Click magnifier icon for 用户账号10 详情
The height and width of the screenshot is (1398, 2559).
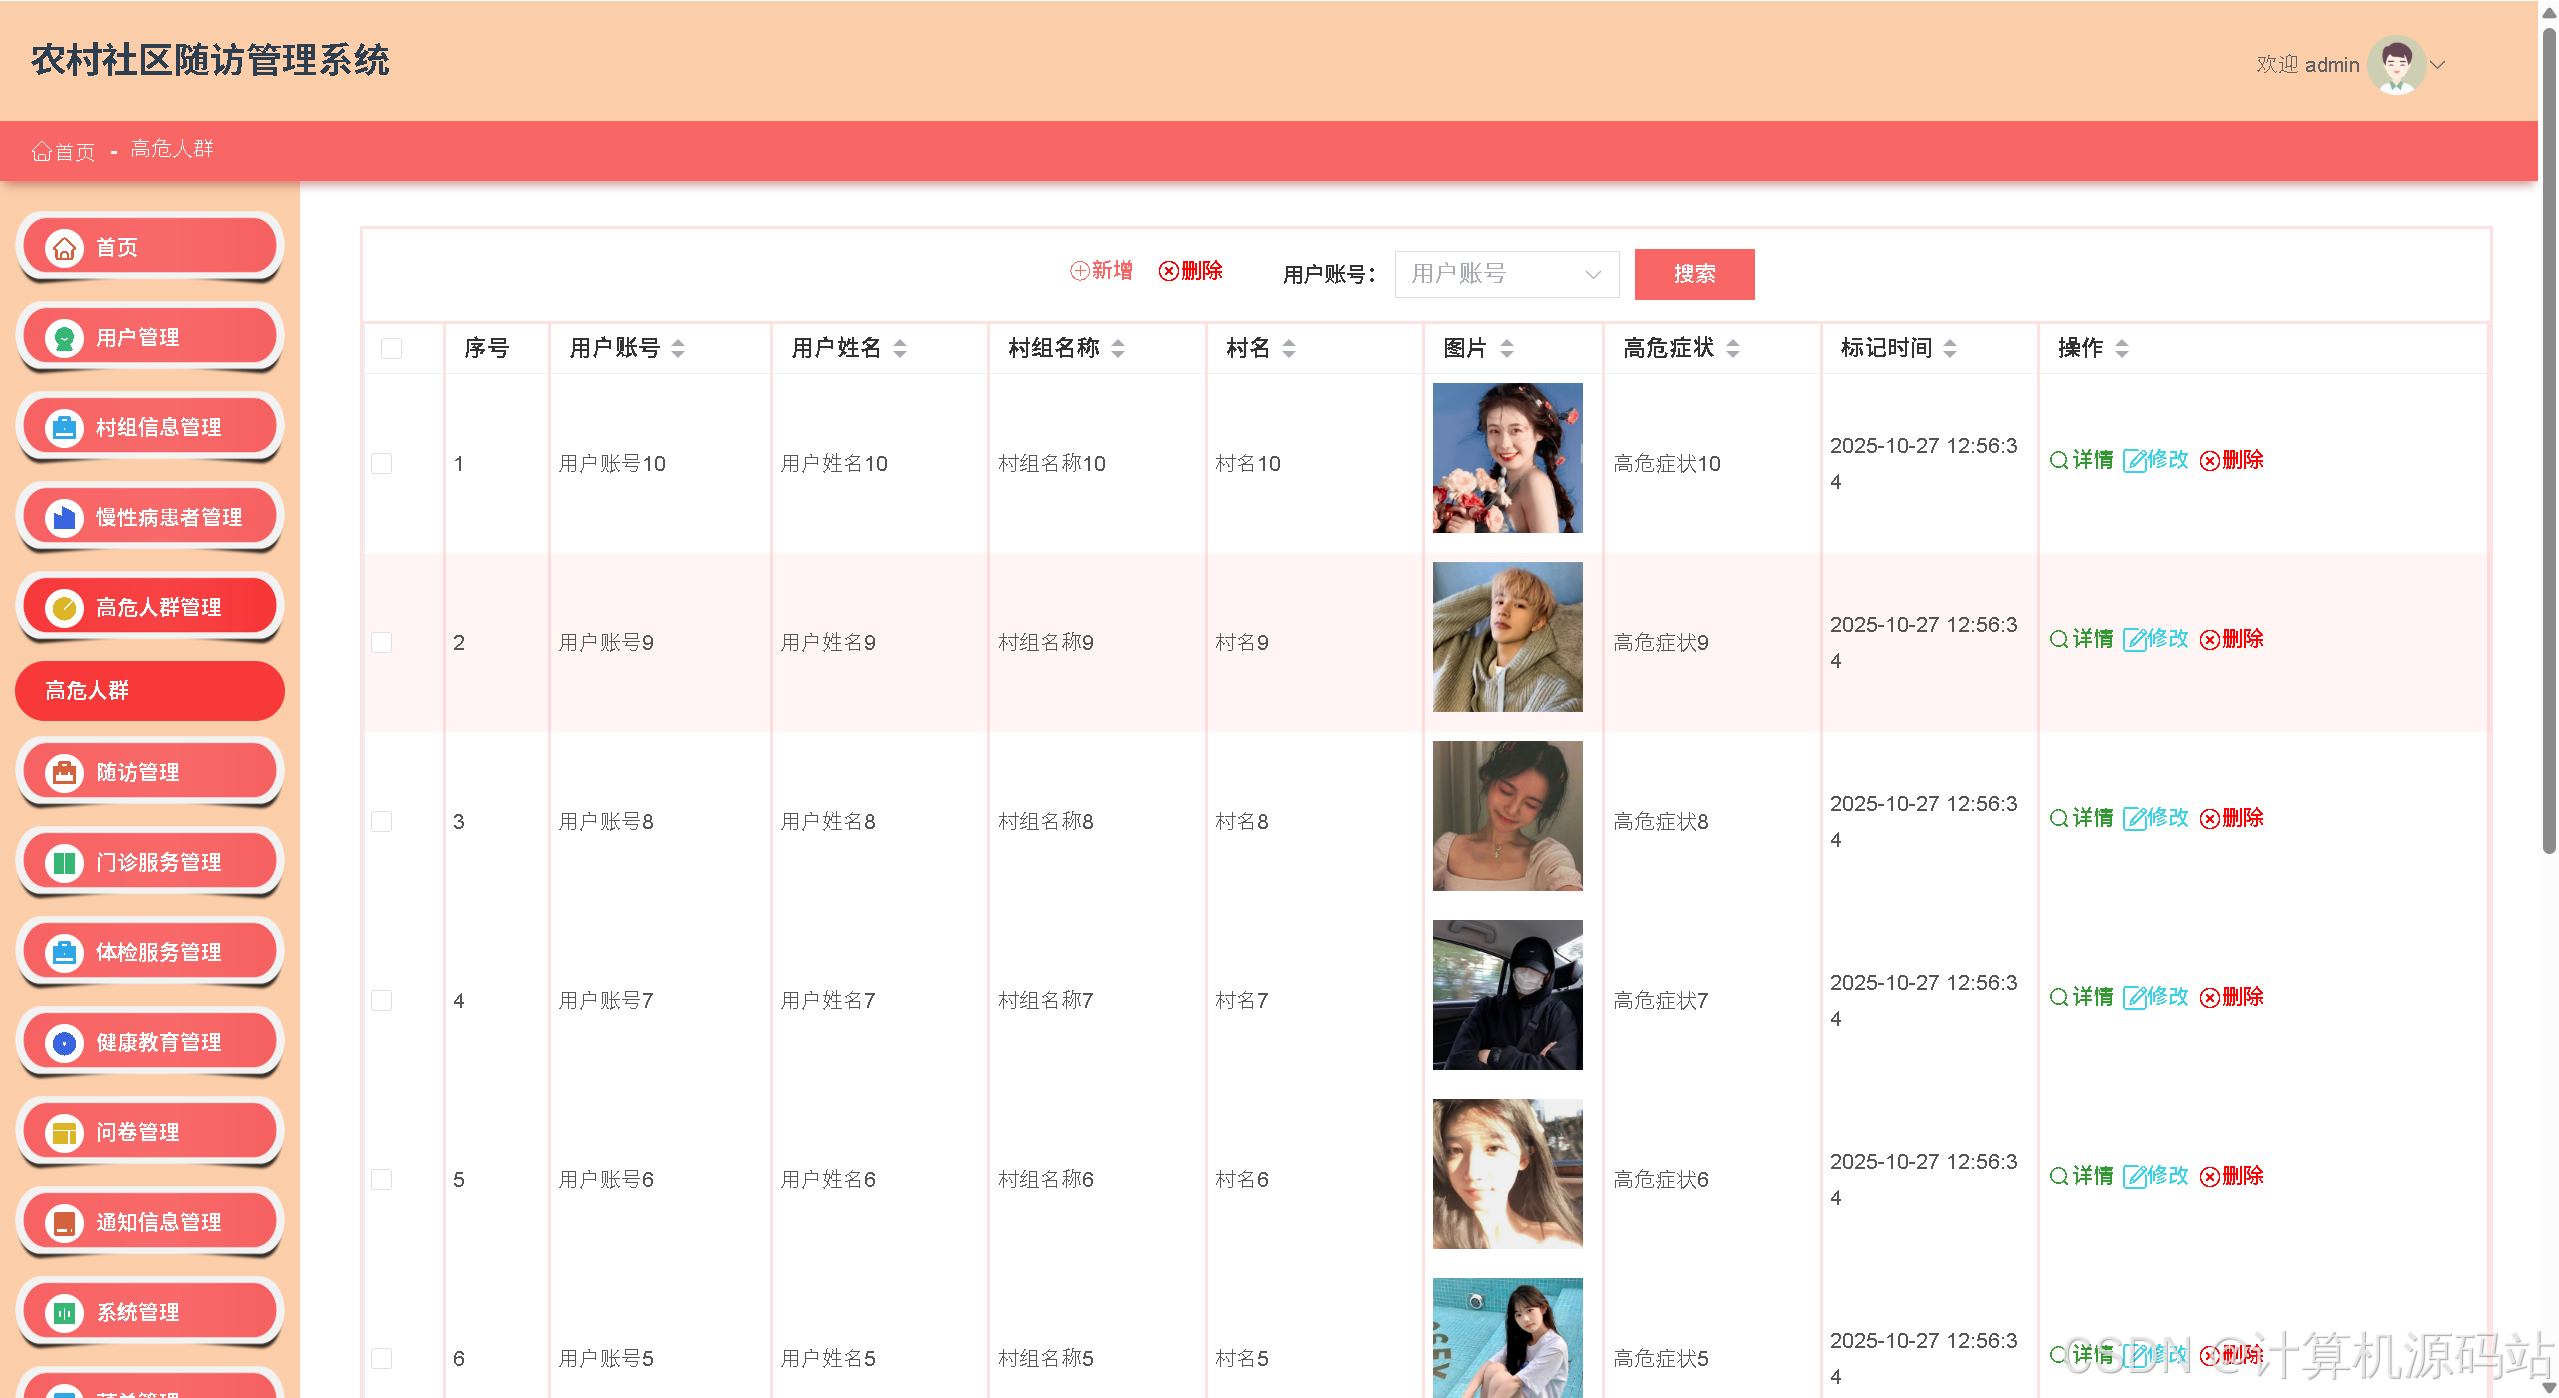(x=2059, y=460)
